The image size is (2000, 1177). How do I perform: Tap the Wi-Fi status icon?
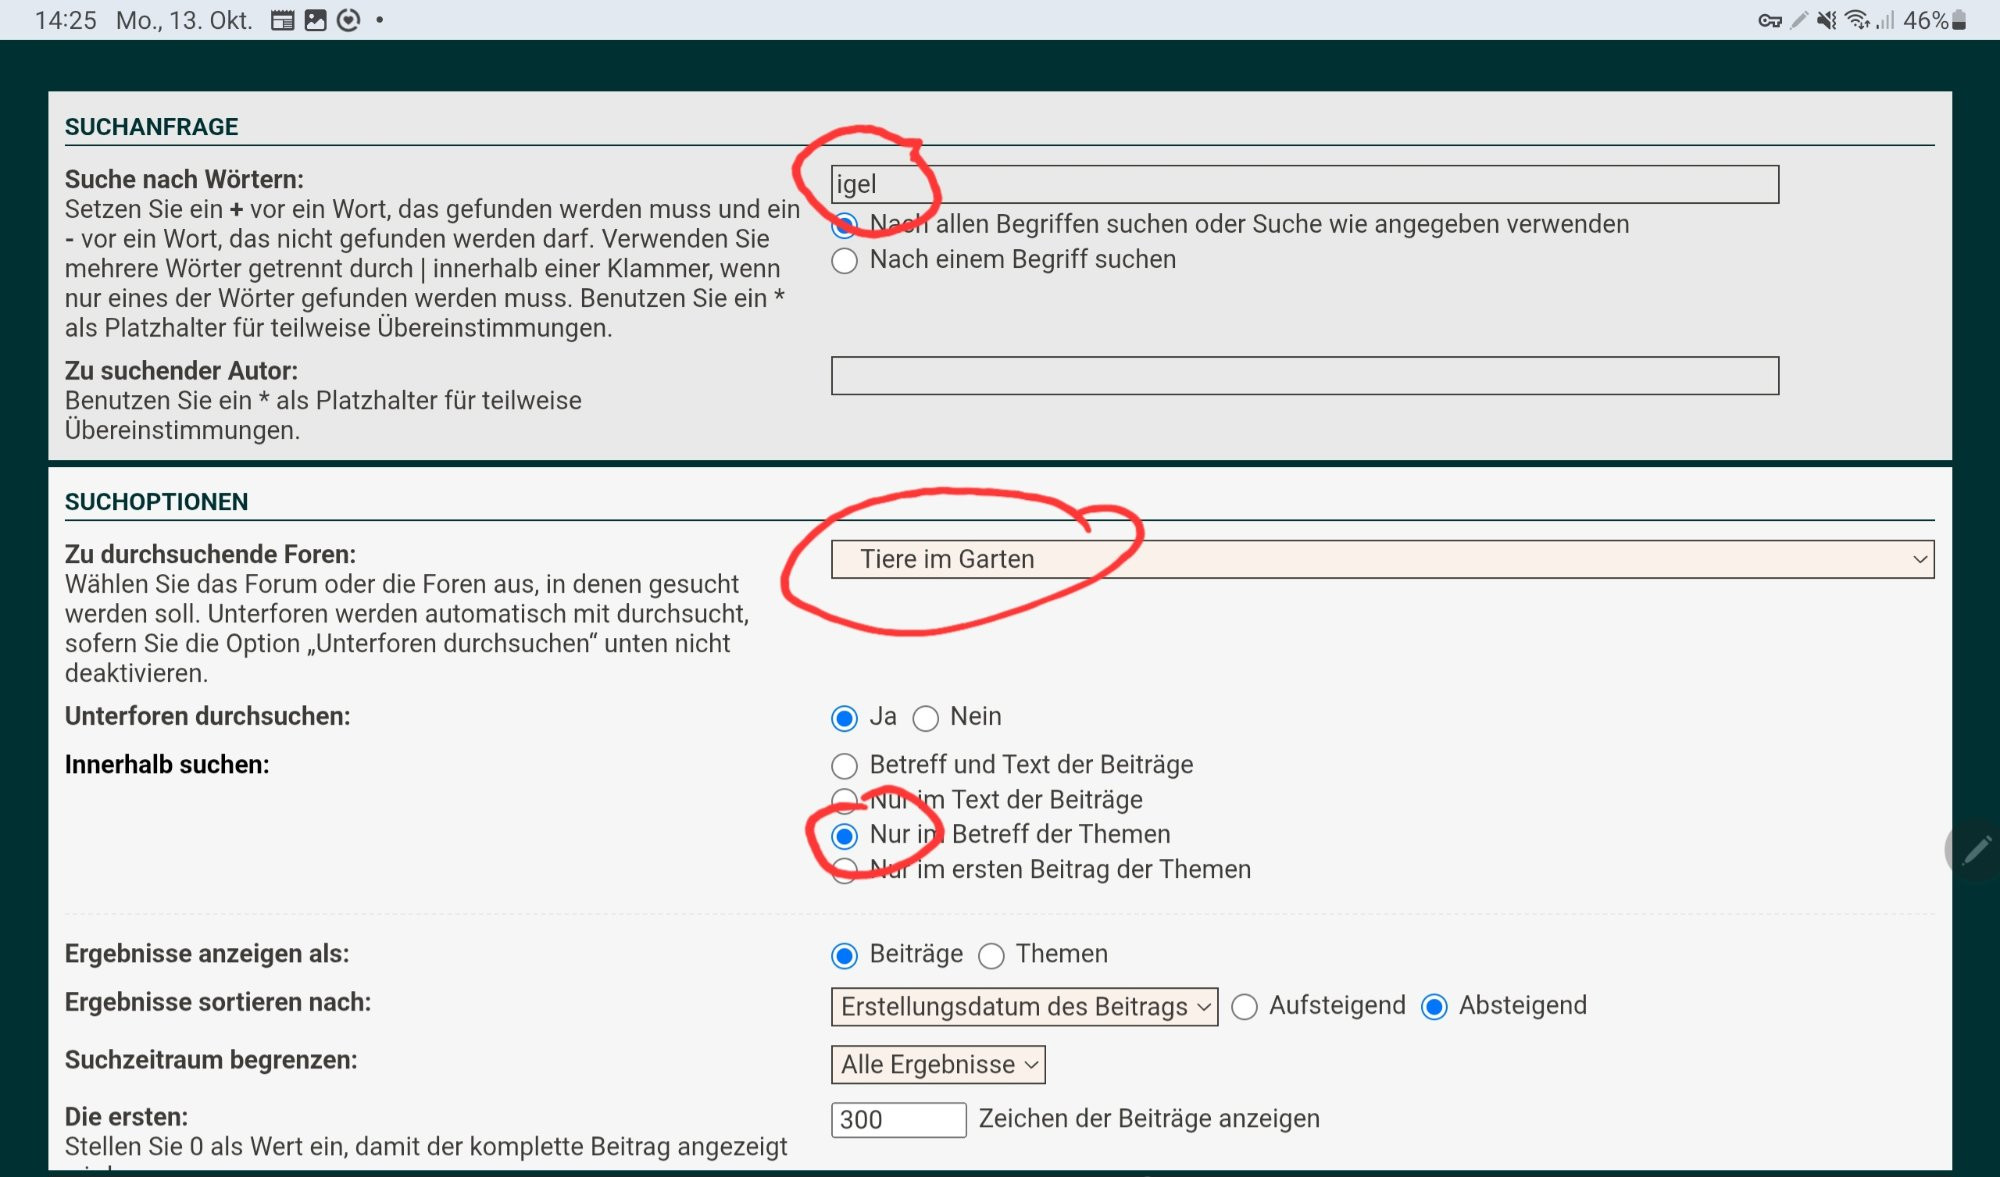tap(1857, 20)
